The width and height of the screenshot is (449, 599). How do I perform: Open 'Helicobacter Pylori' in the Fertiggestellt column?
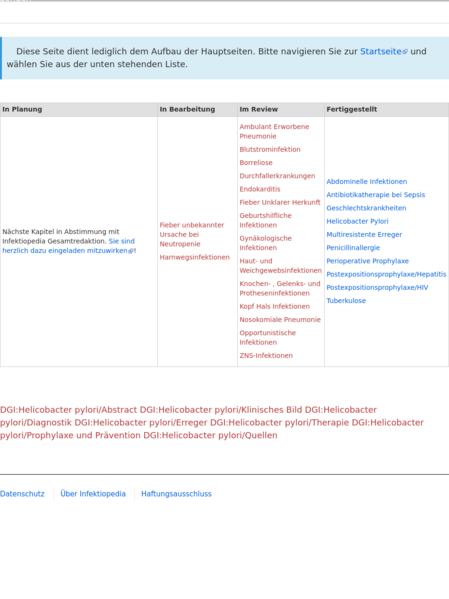coord(357,221)
